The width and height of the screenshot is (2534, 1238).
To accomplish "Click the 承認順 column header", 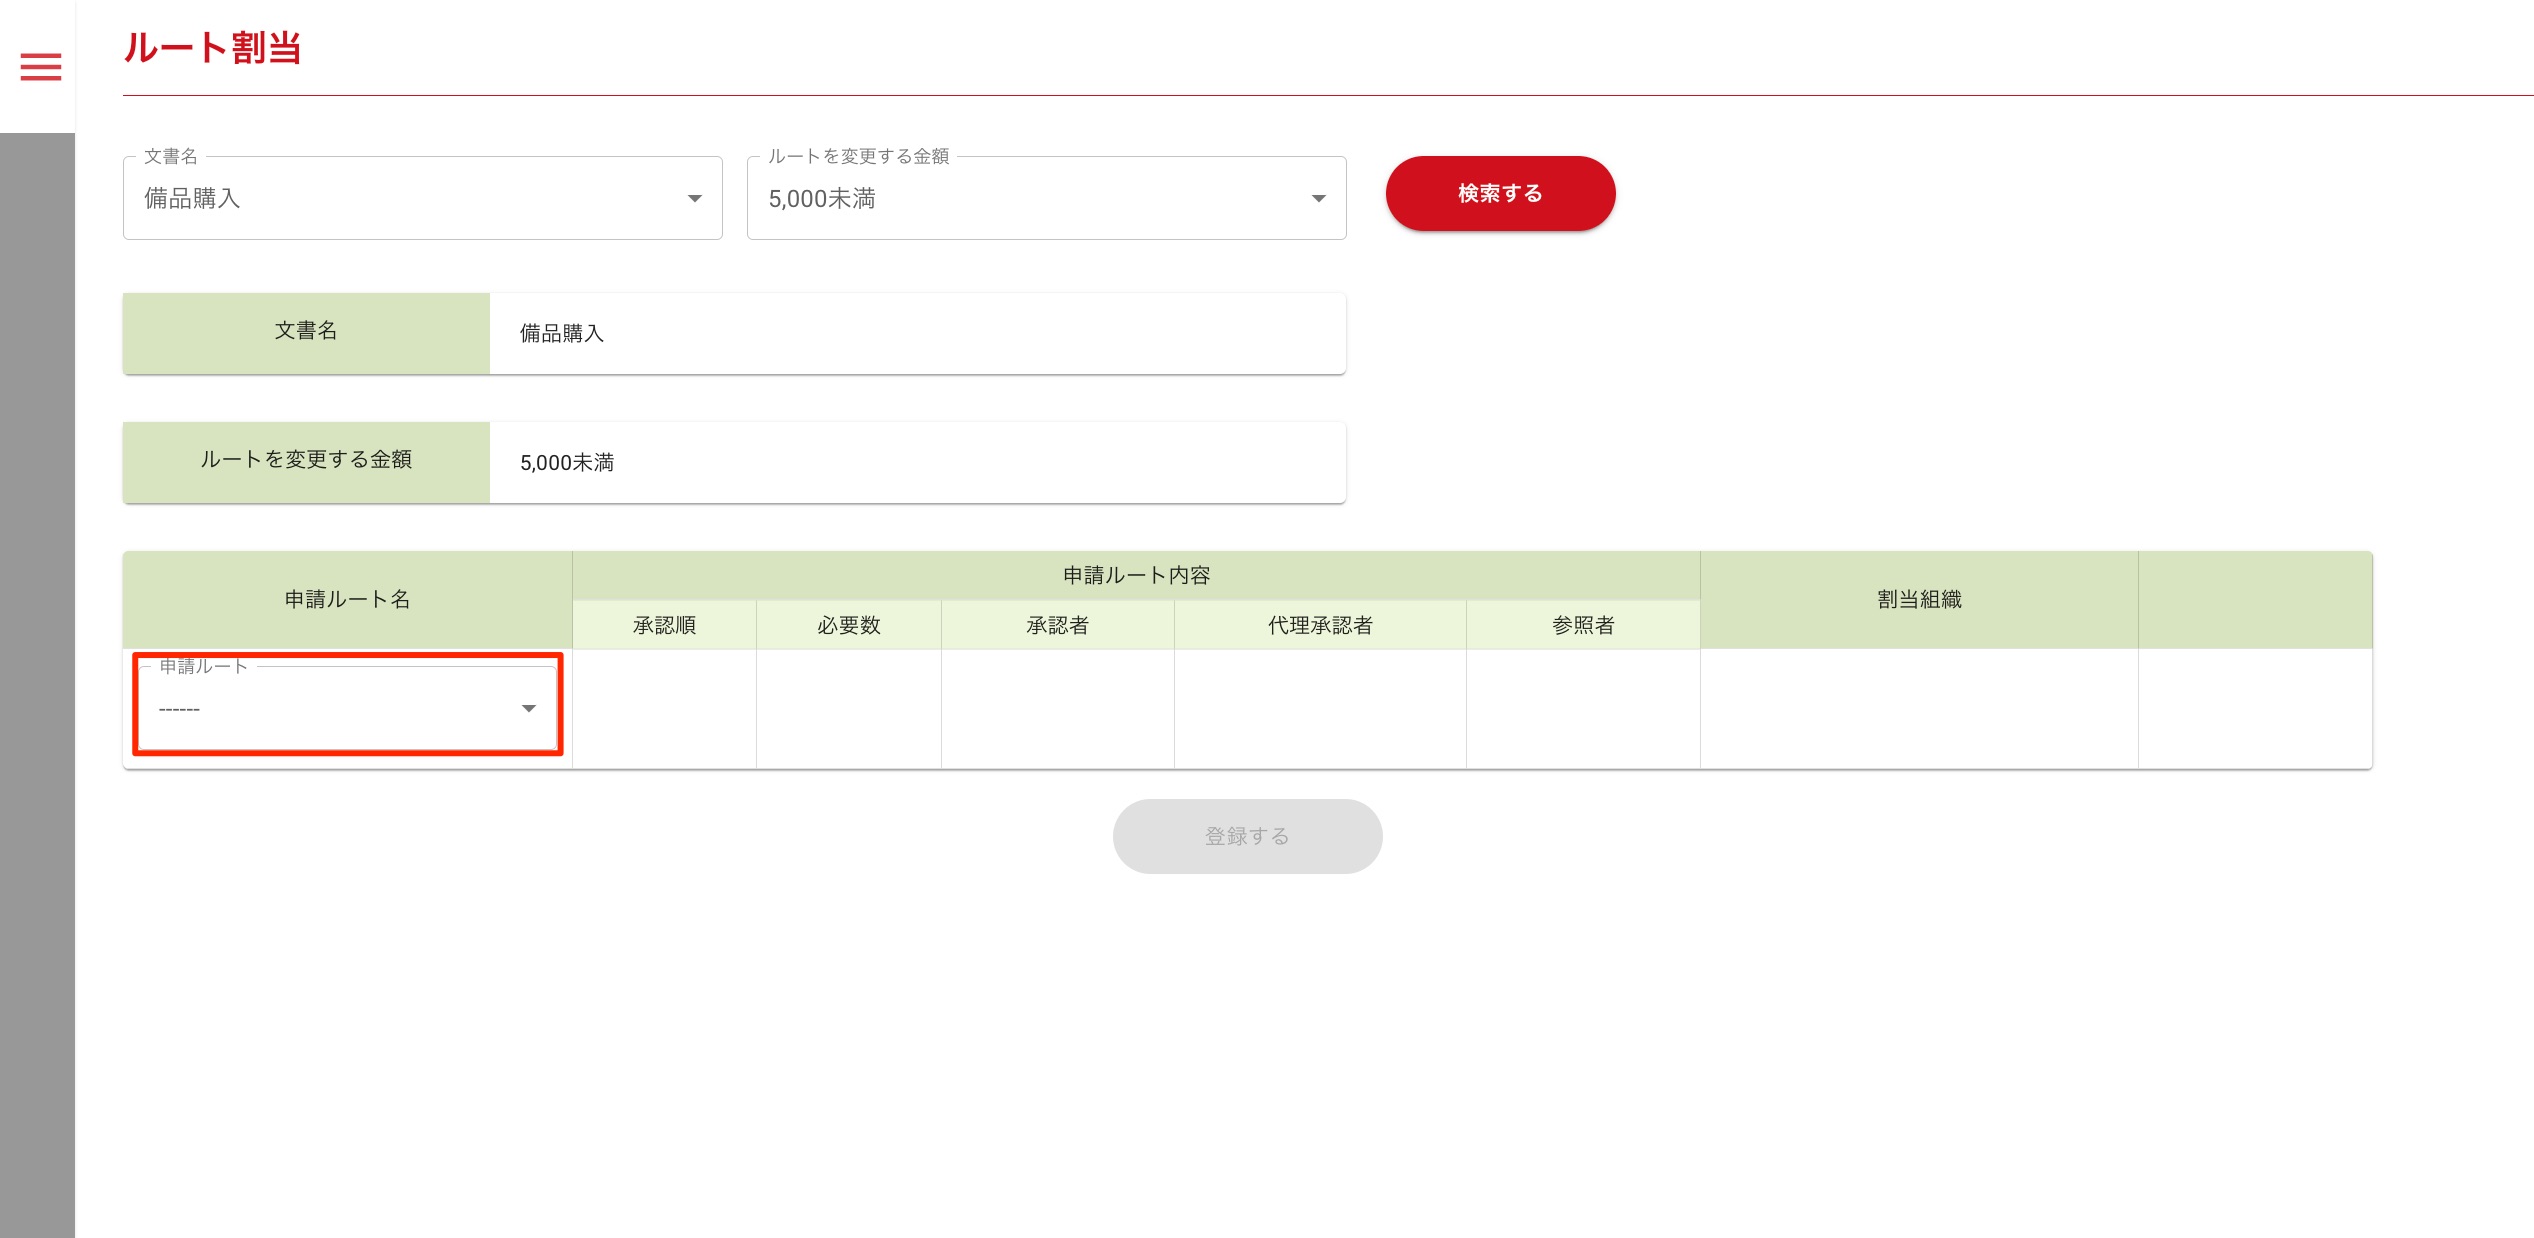I will click(x=664, y=625).
